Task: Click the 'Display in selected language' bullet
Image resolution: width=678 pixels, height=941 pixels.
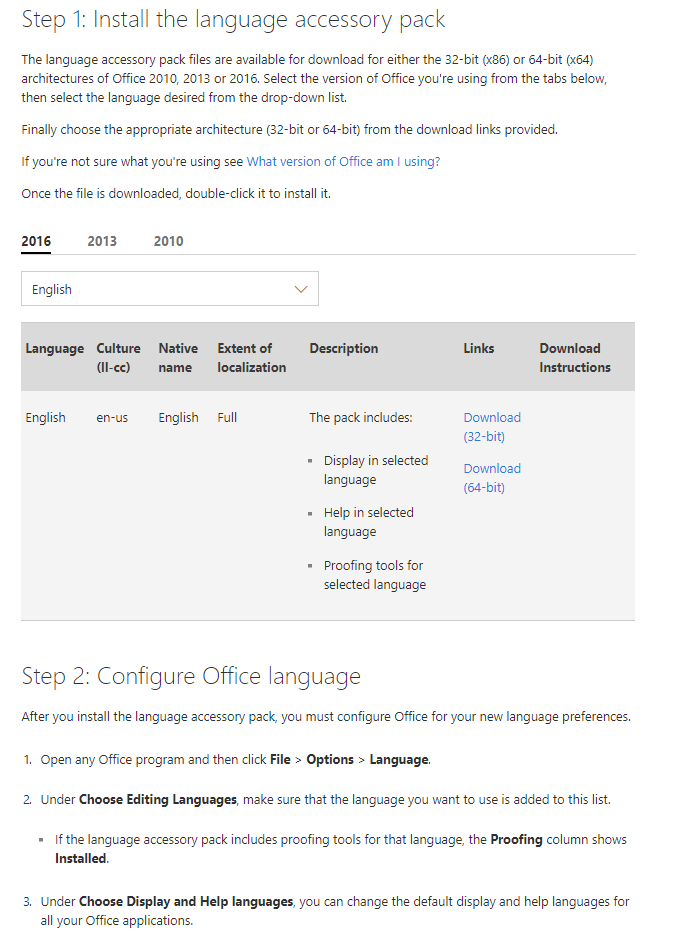Action: click(x=375, y=470)
